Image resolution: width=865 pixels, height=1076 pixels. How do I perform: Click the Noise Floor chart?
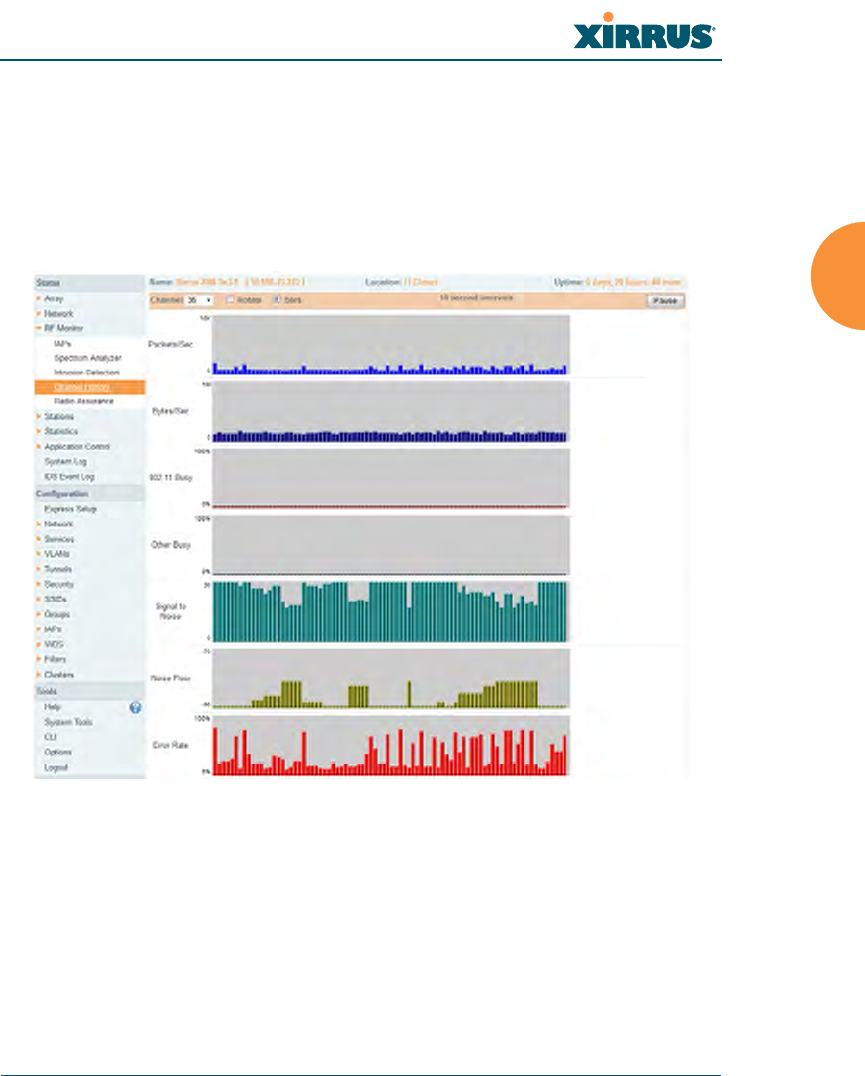click(x=390, y=678)
